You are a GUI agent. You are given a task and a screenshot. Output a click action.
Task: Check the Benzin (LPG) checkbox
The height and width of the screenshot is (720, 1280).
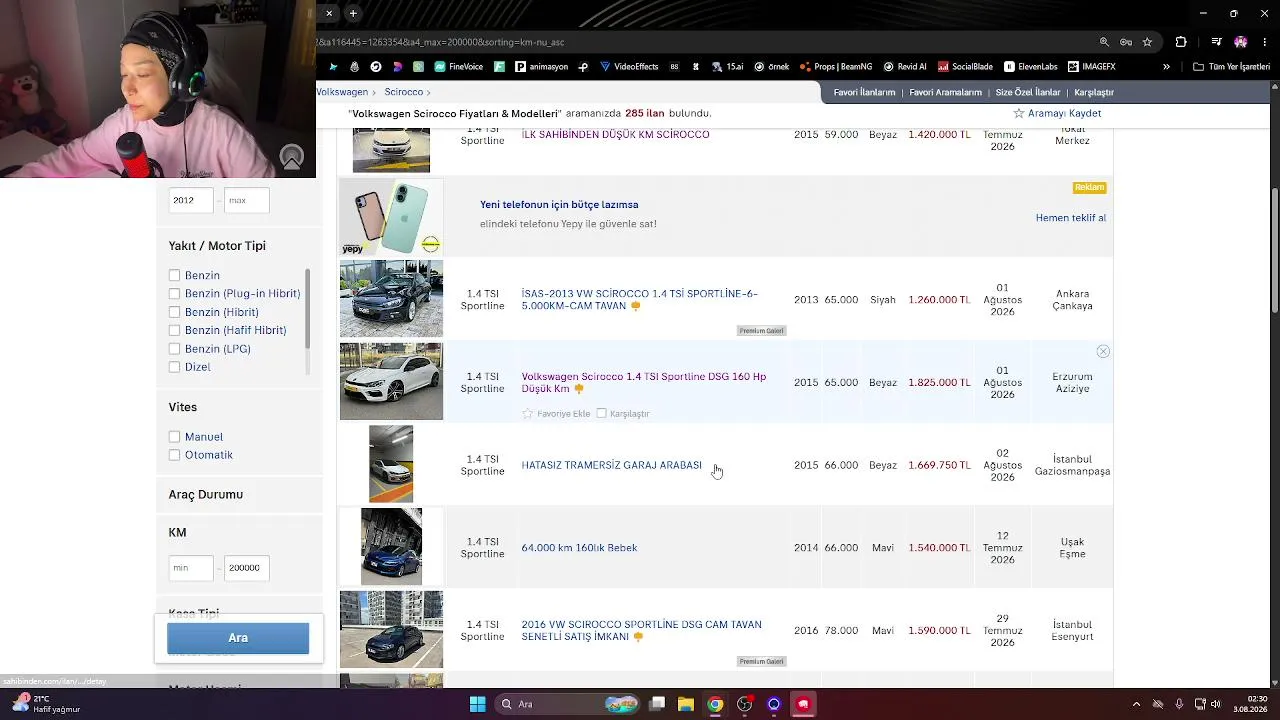pyautogui.click(x=175, y=349)
